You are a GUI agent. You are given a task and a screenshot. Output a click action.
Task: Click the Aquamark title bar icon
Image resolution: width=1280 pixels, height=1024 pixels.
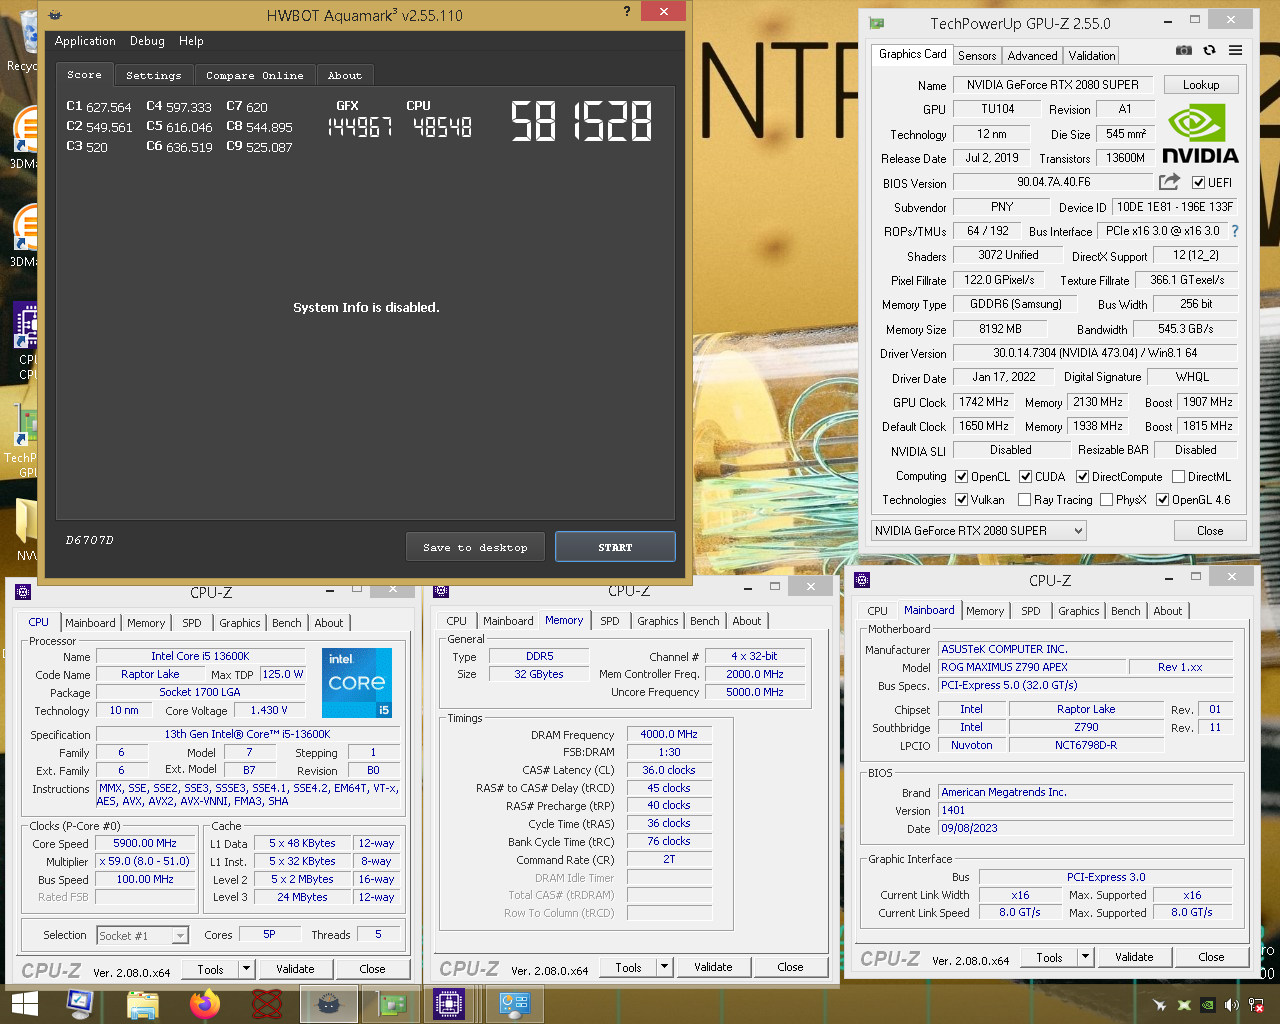[x=55, y=15]
